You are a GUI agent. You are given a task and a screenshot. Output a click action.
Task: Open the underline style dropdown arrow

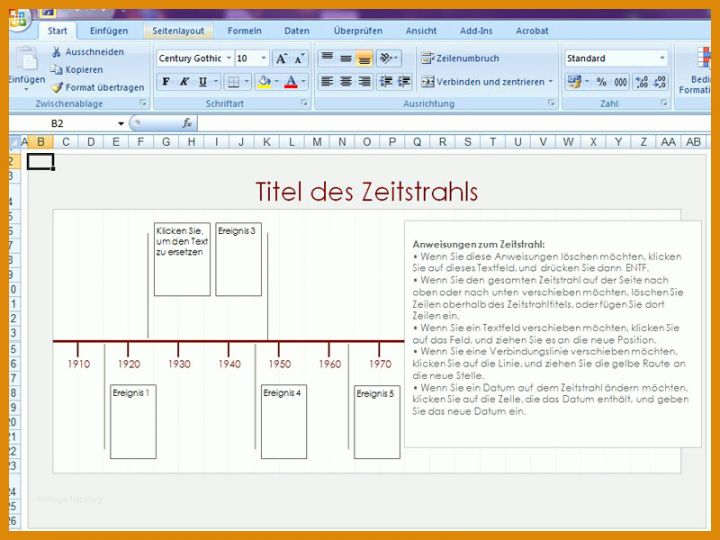(215, 82)
